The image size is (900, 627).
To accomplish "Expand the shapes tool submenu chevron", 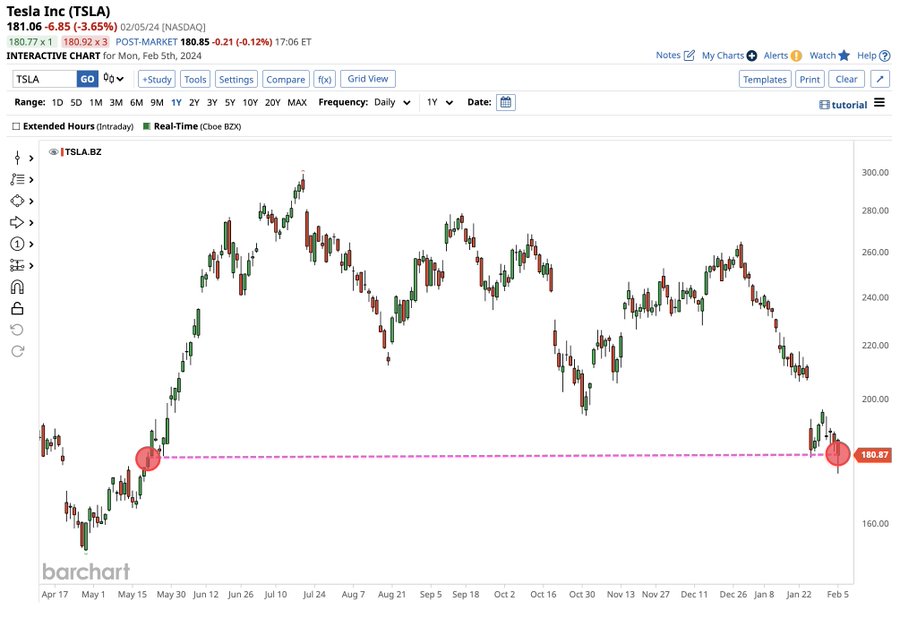I will pyautogui.click(x=31, y=201).
